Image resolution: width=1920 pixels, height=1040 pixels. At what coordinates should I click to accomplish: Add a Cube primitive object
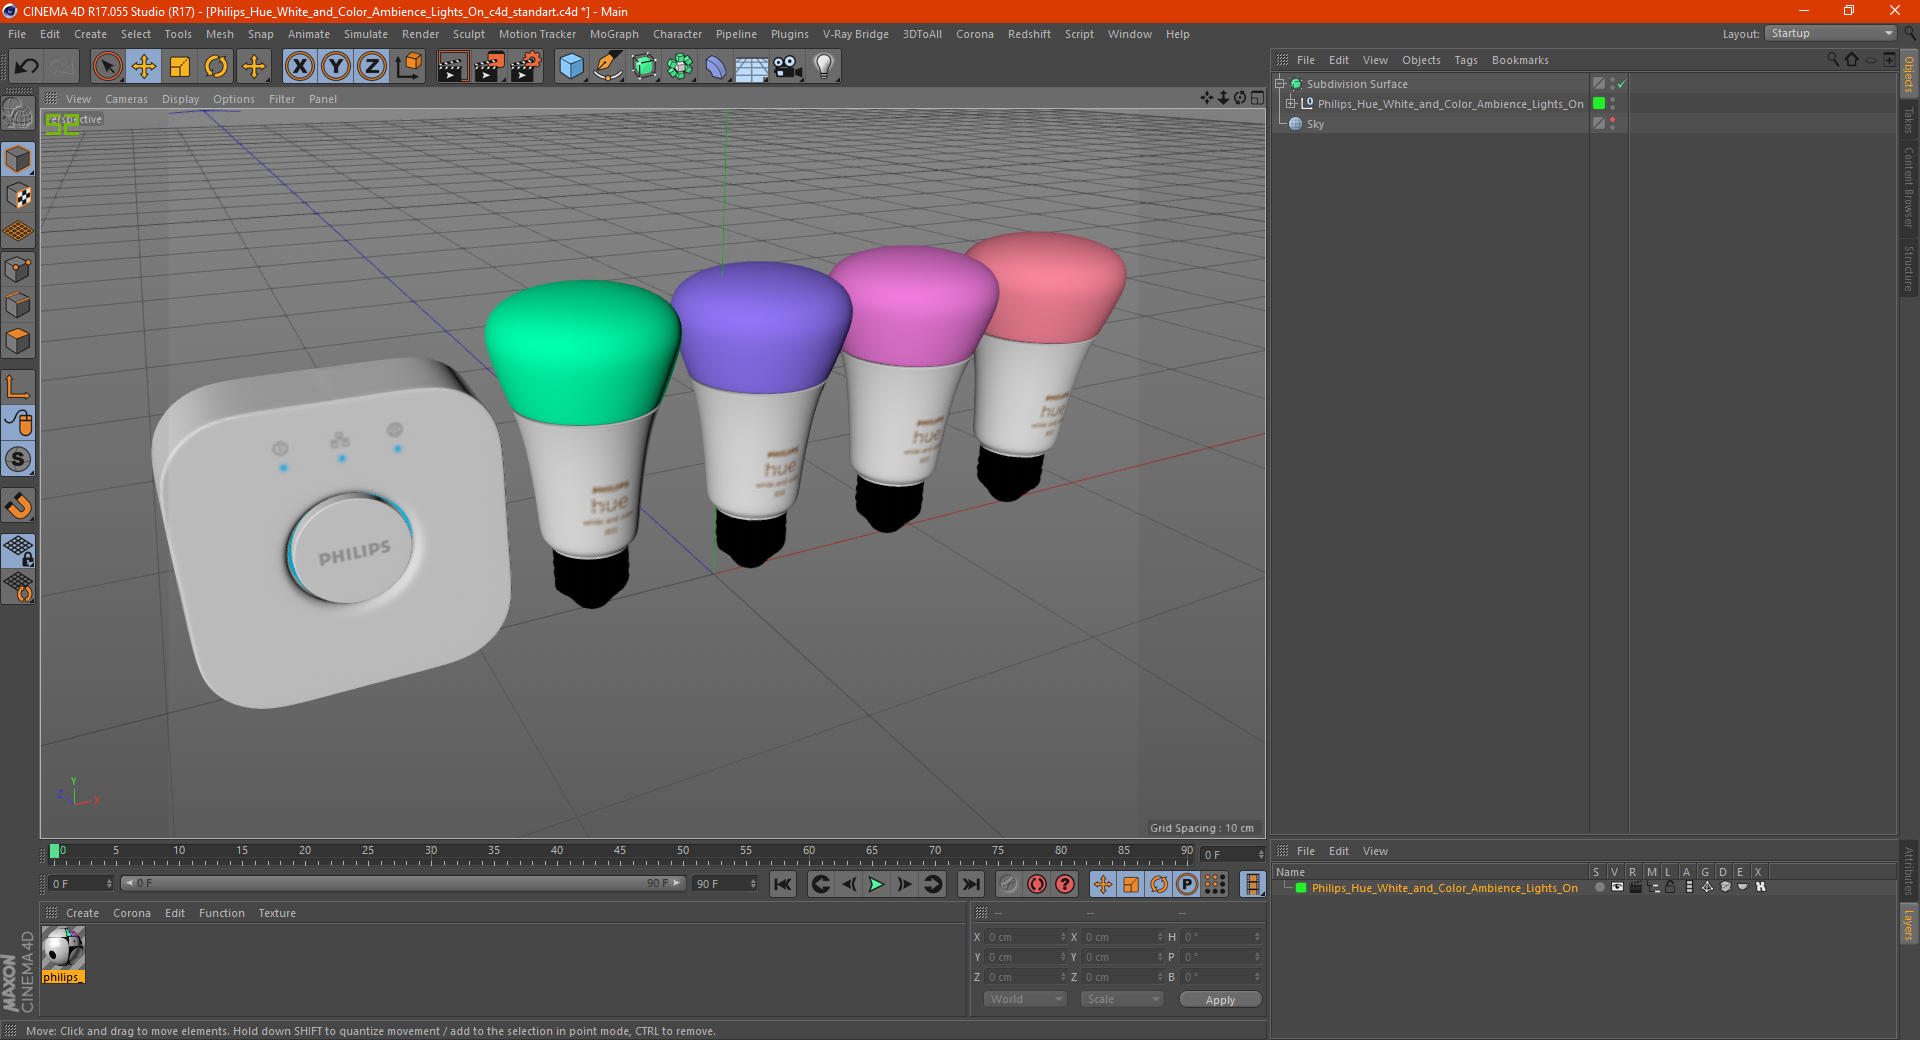[571, 67]
